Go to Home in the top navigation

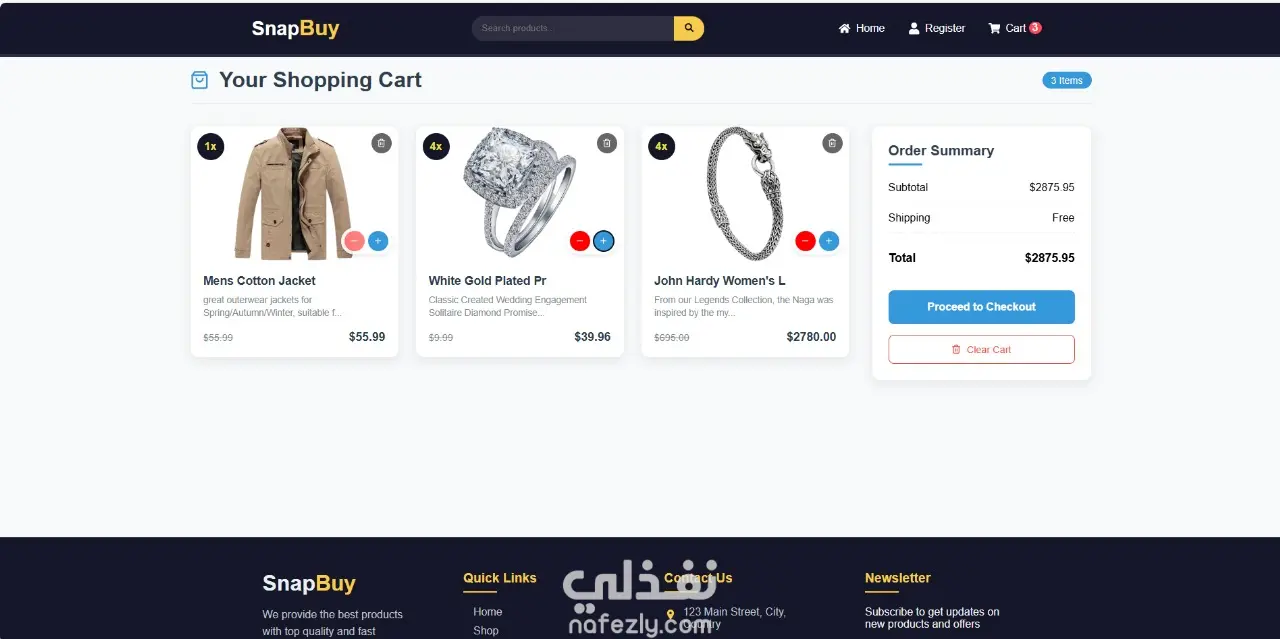tap(861, 28)
